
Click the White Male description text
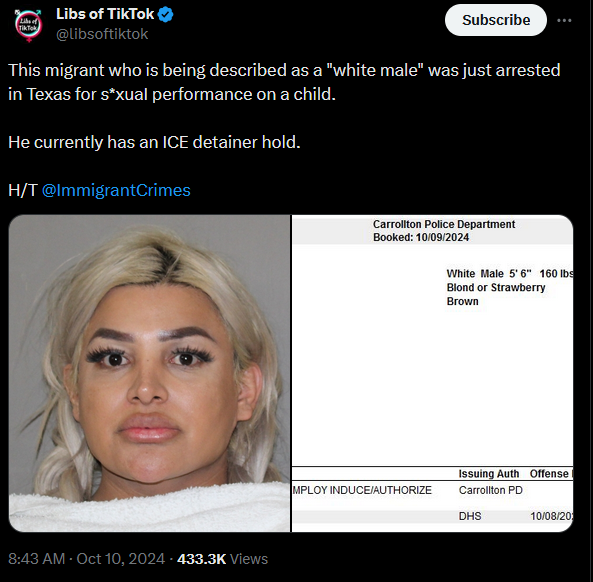475,273
